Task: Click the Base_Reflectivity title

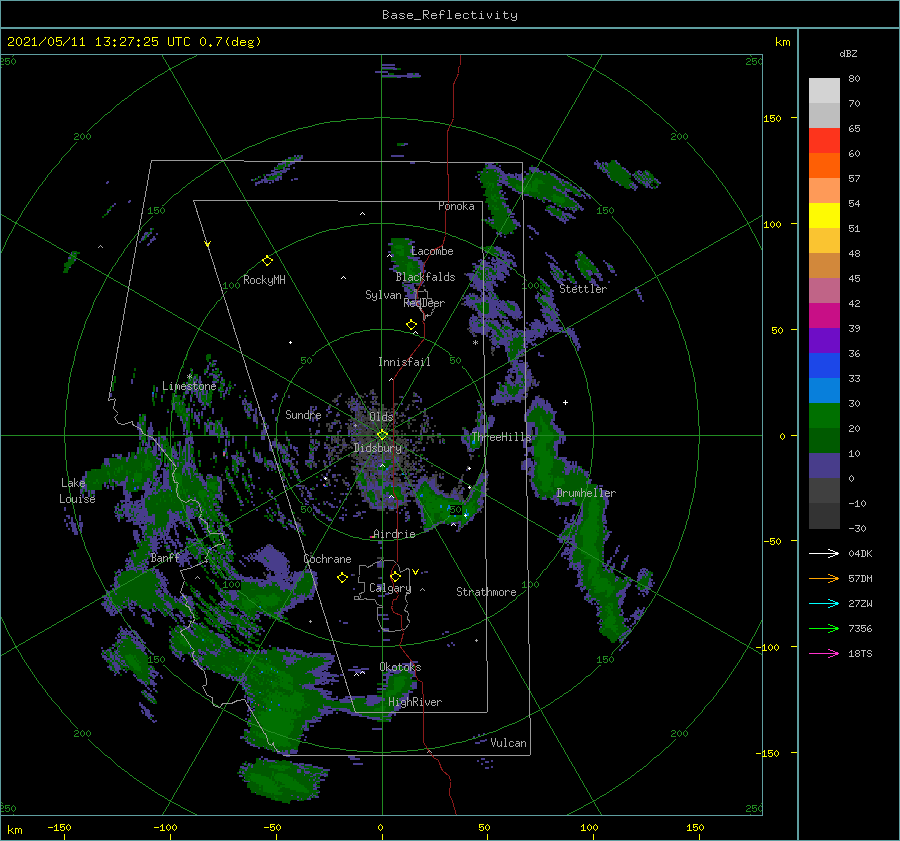Action: [x=450, y=15]
